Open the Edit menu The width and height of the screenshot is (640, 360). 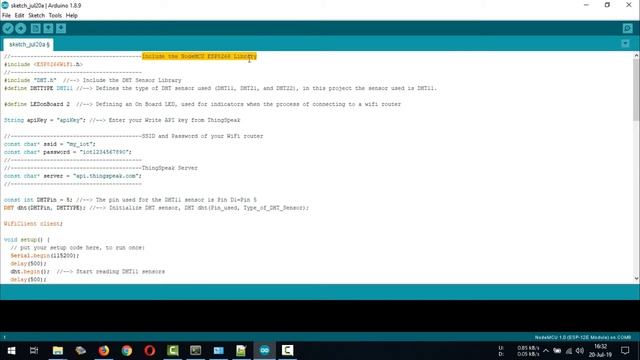click(x=19, y=16)
